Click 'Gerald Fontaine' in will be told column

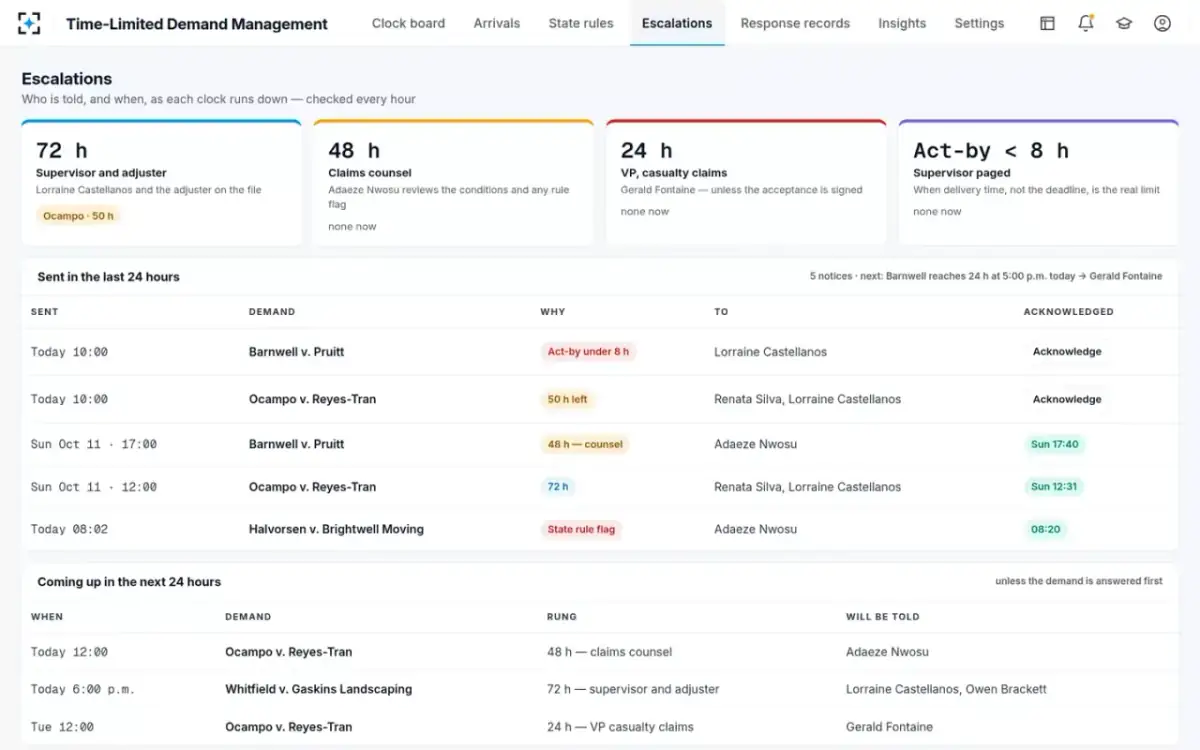889,727
